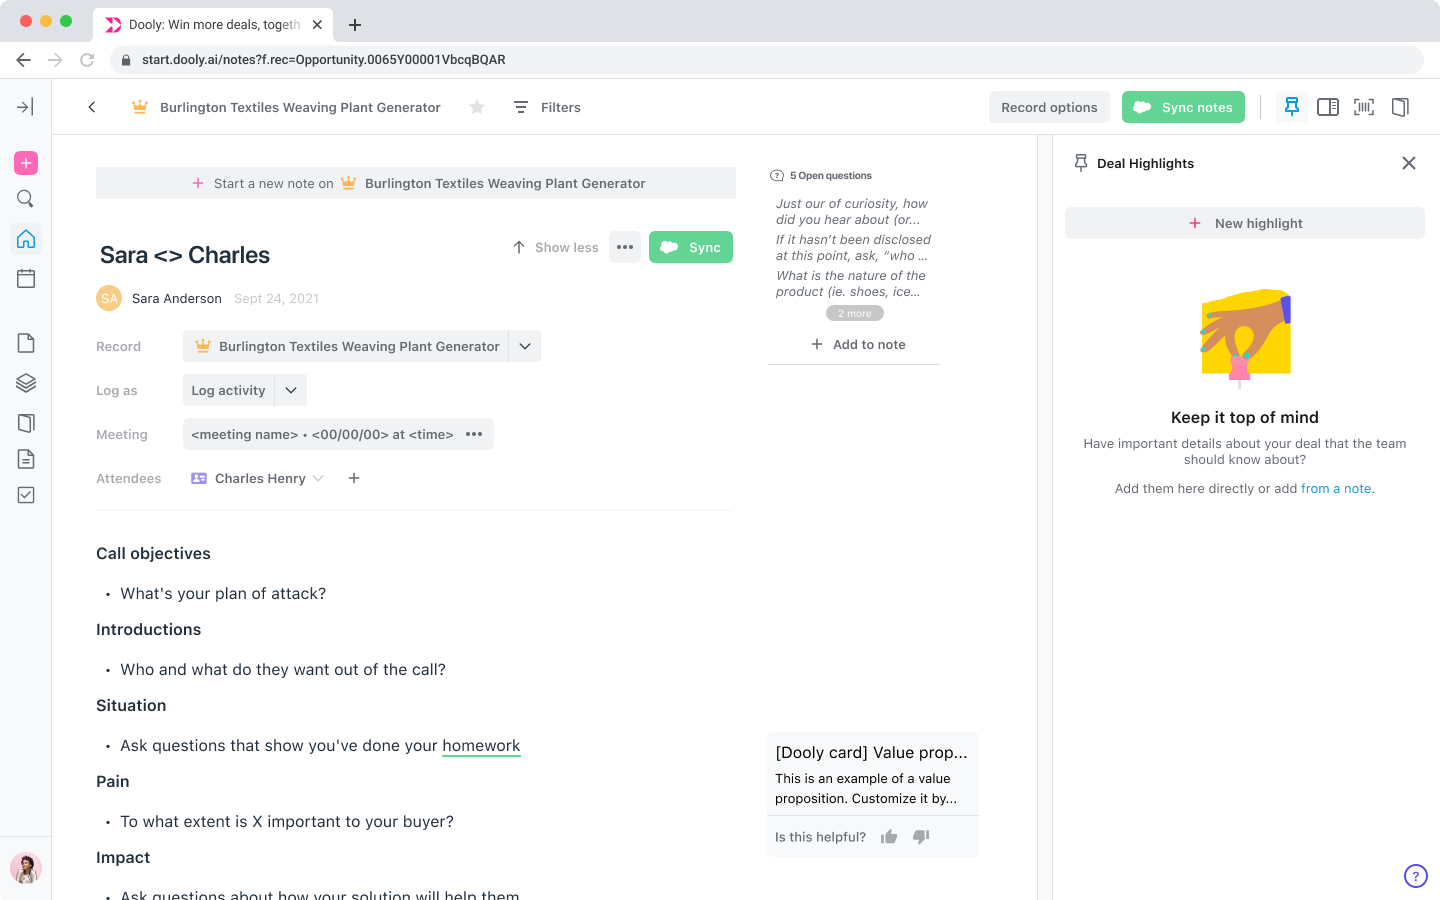The image size is (1440, 900).
Task: Open the playbook panel icon in toolbar
Action: 1400,107
